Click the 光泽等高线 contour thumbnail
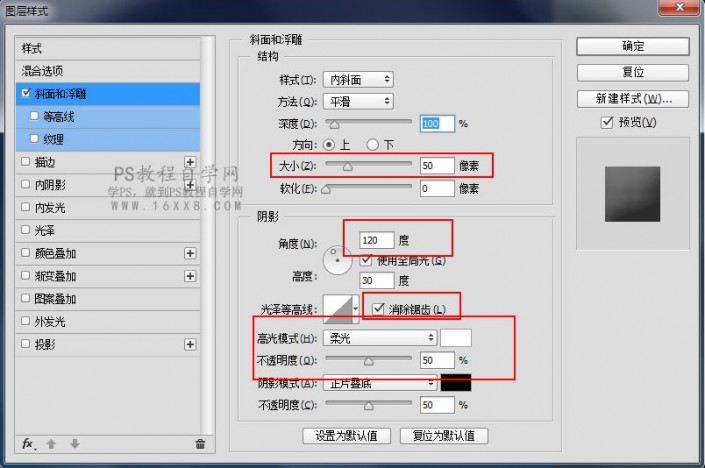The height and width of the screenshot is (468, 705). coord(338,309)
